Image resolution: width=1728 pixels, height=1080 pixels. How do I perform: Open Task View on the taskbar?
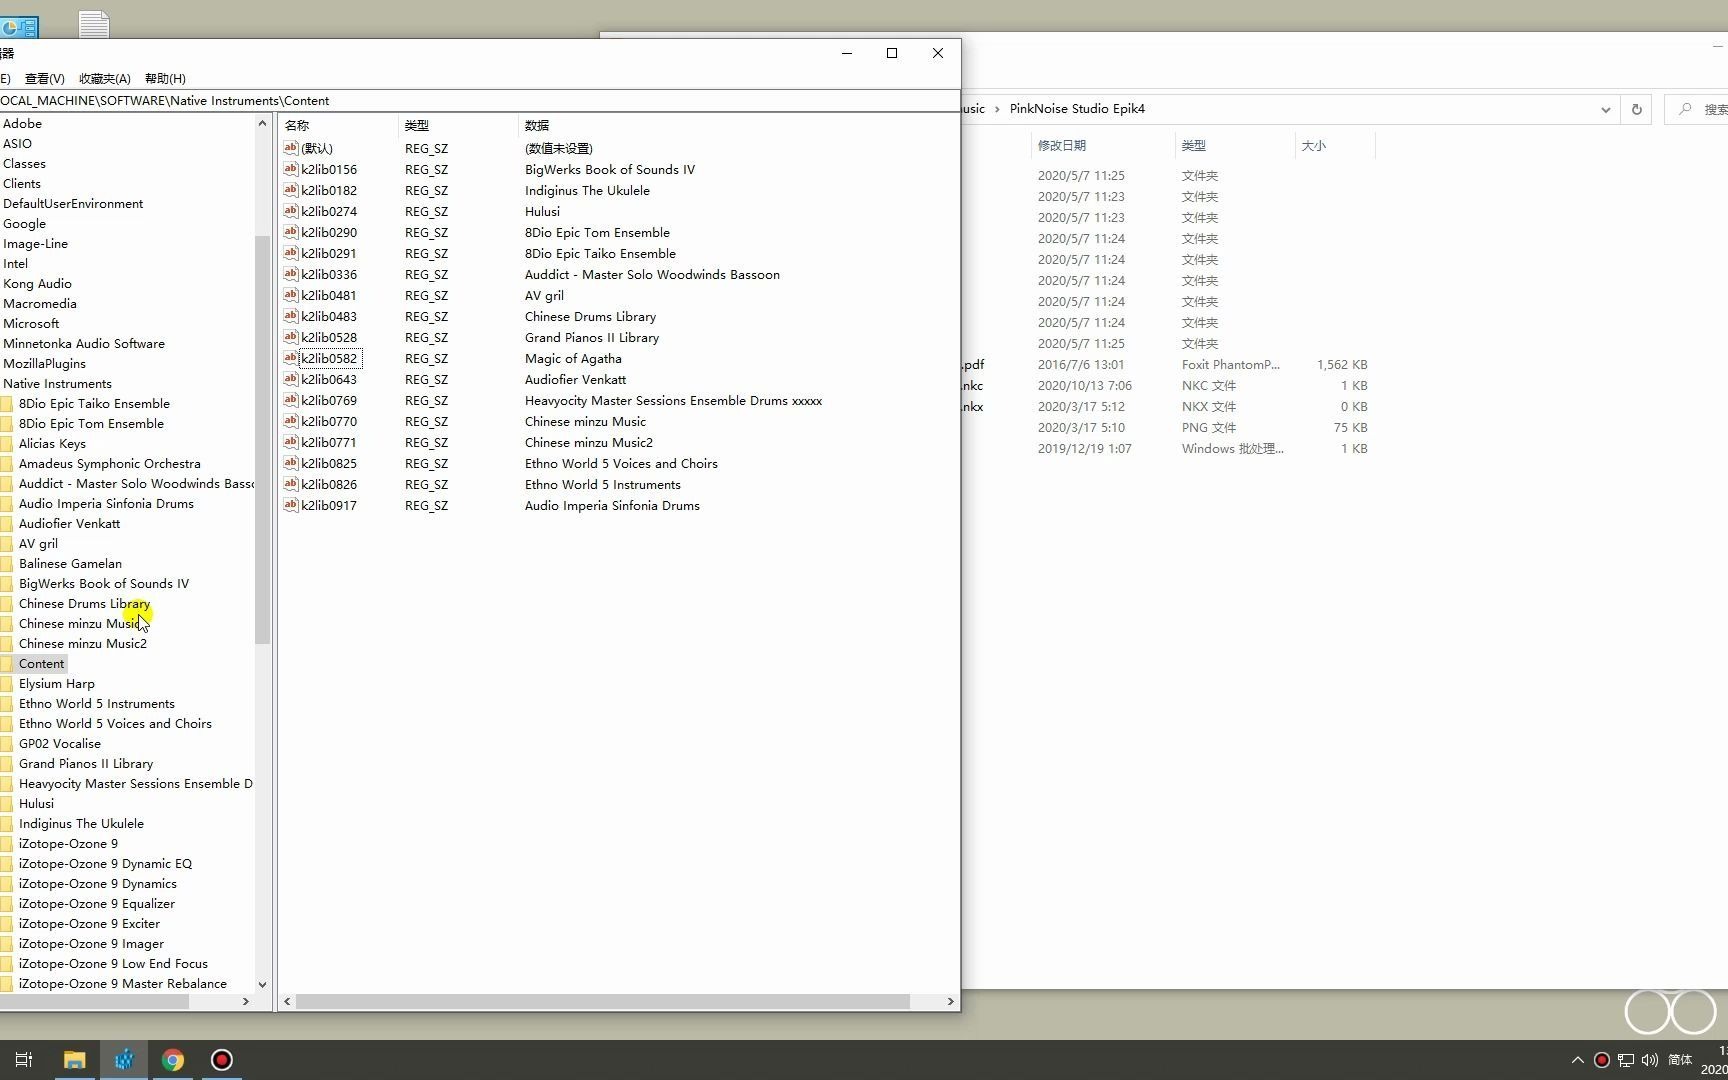click(24, 1060)
